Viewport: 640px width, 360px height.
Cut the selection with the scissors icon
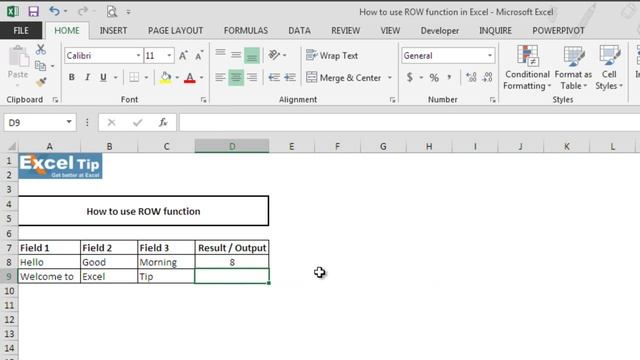[x=40, y=50]
